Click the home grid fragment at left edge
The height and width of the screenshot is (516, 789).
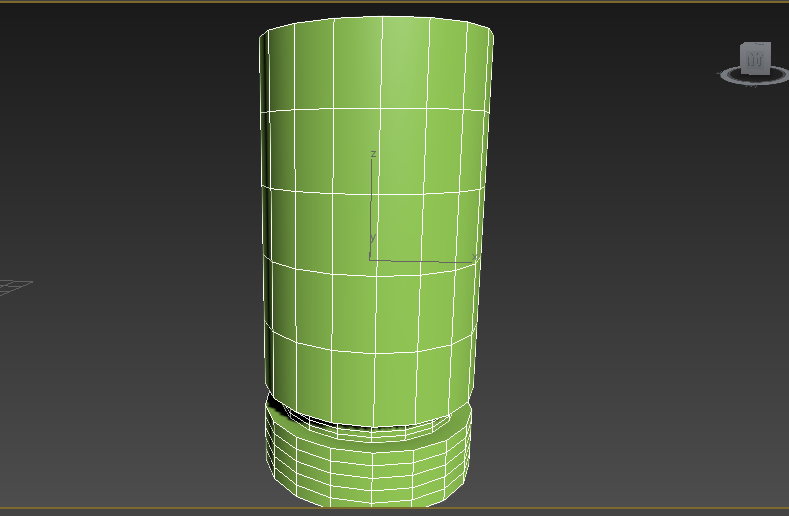pyautogui.click(x=14, y=287)
